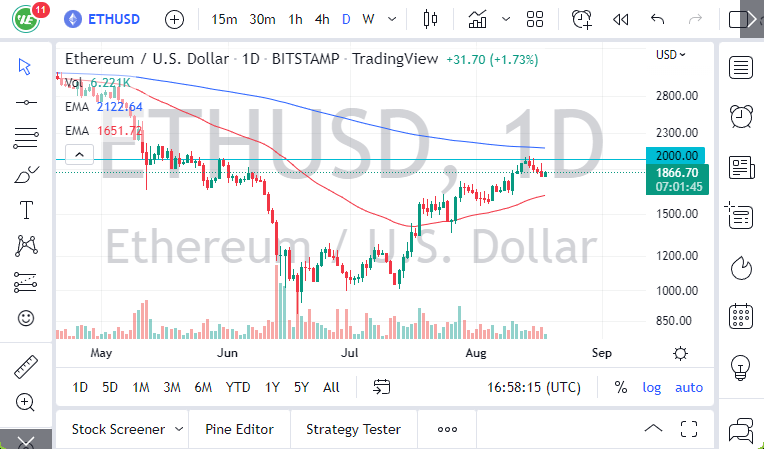
Task: Open the Strategy Tester tab
Action: tap(353, 429)
